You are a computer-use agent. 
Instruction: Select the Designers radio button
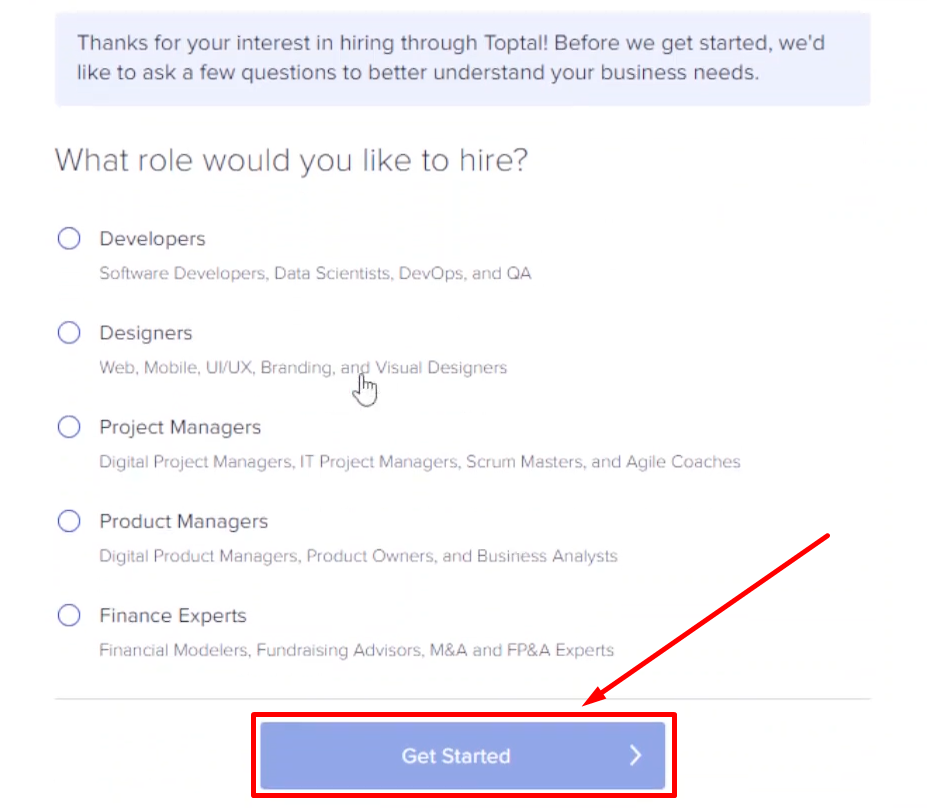pos(69,332)
